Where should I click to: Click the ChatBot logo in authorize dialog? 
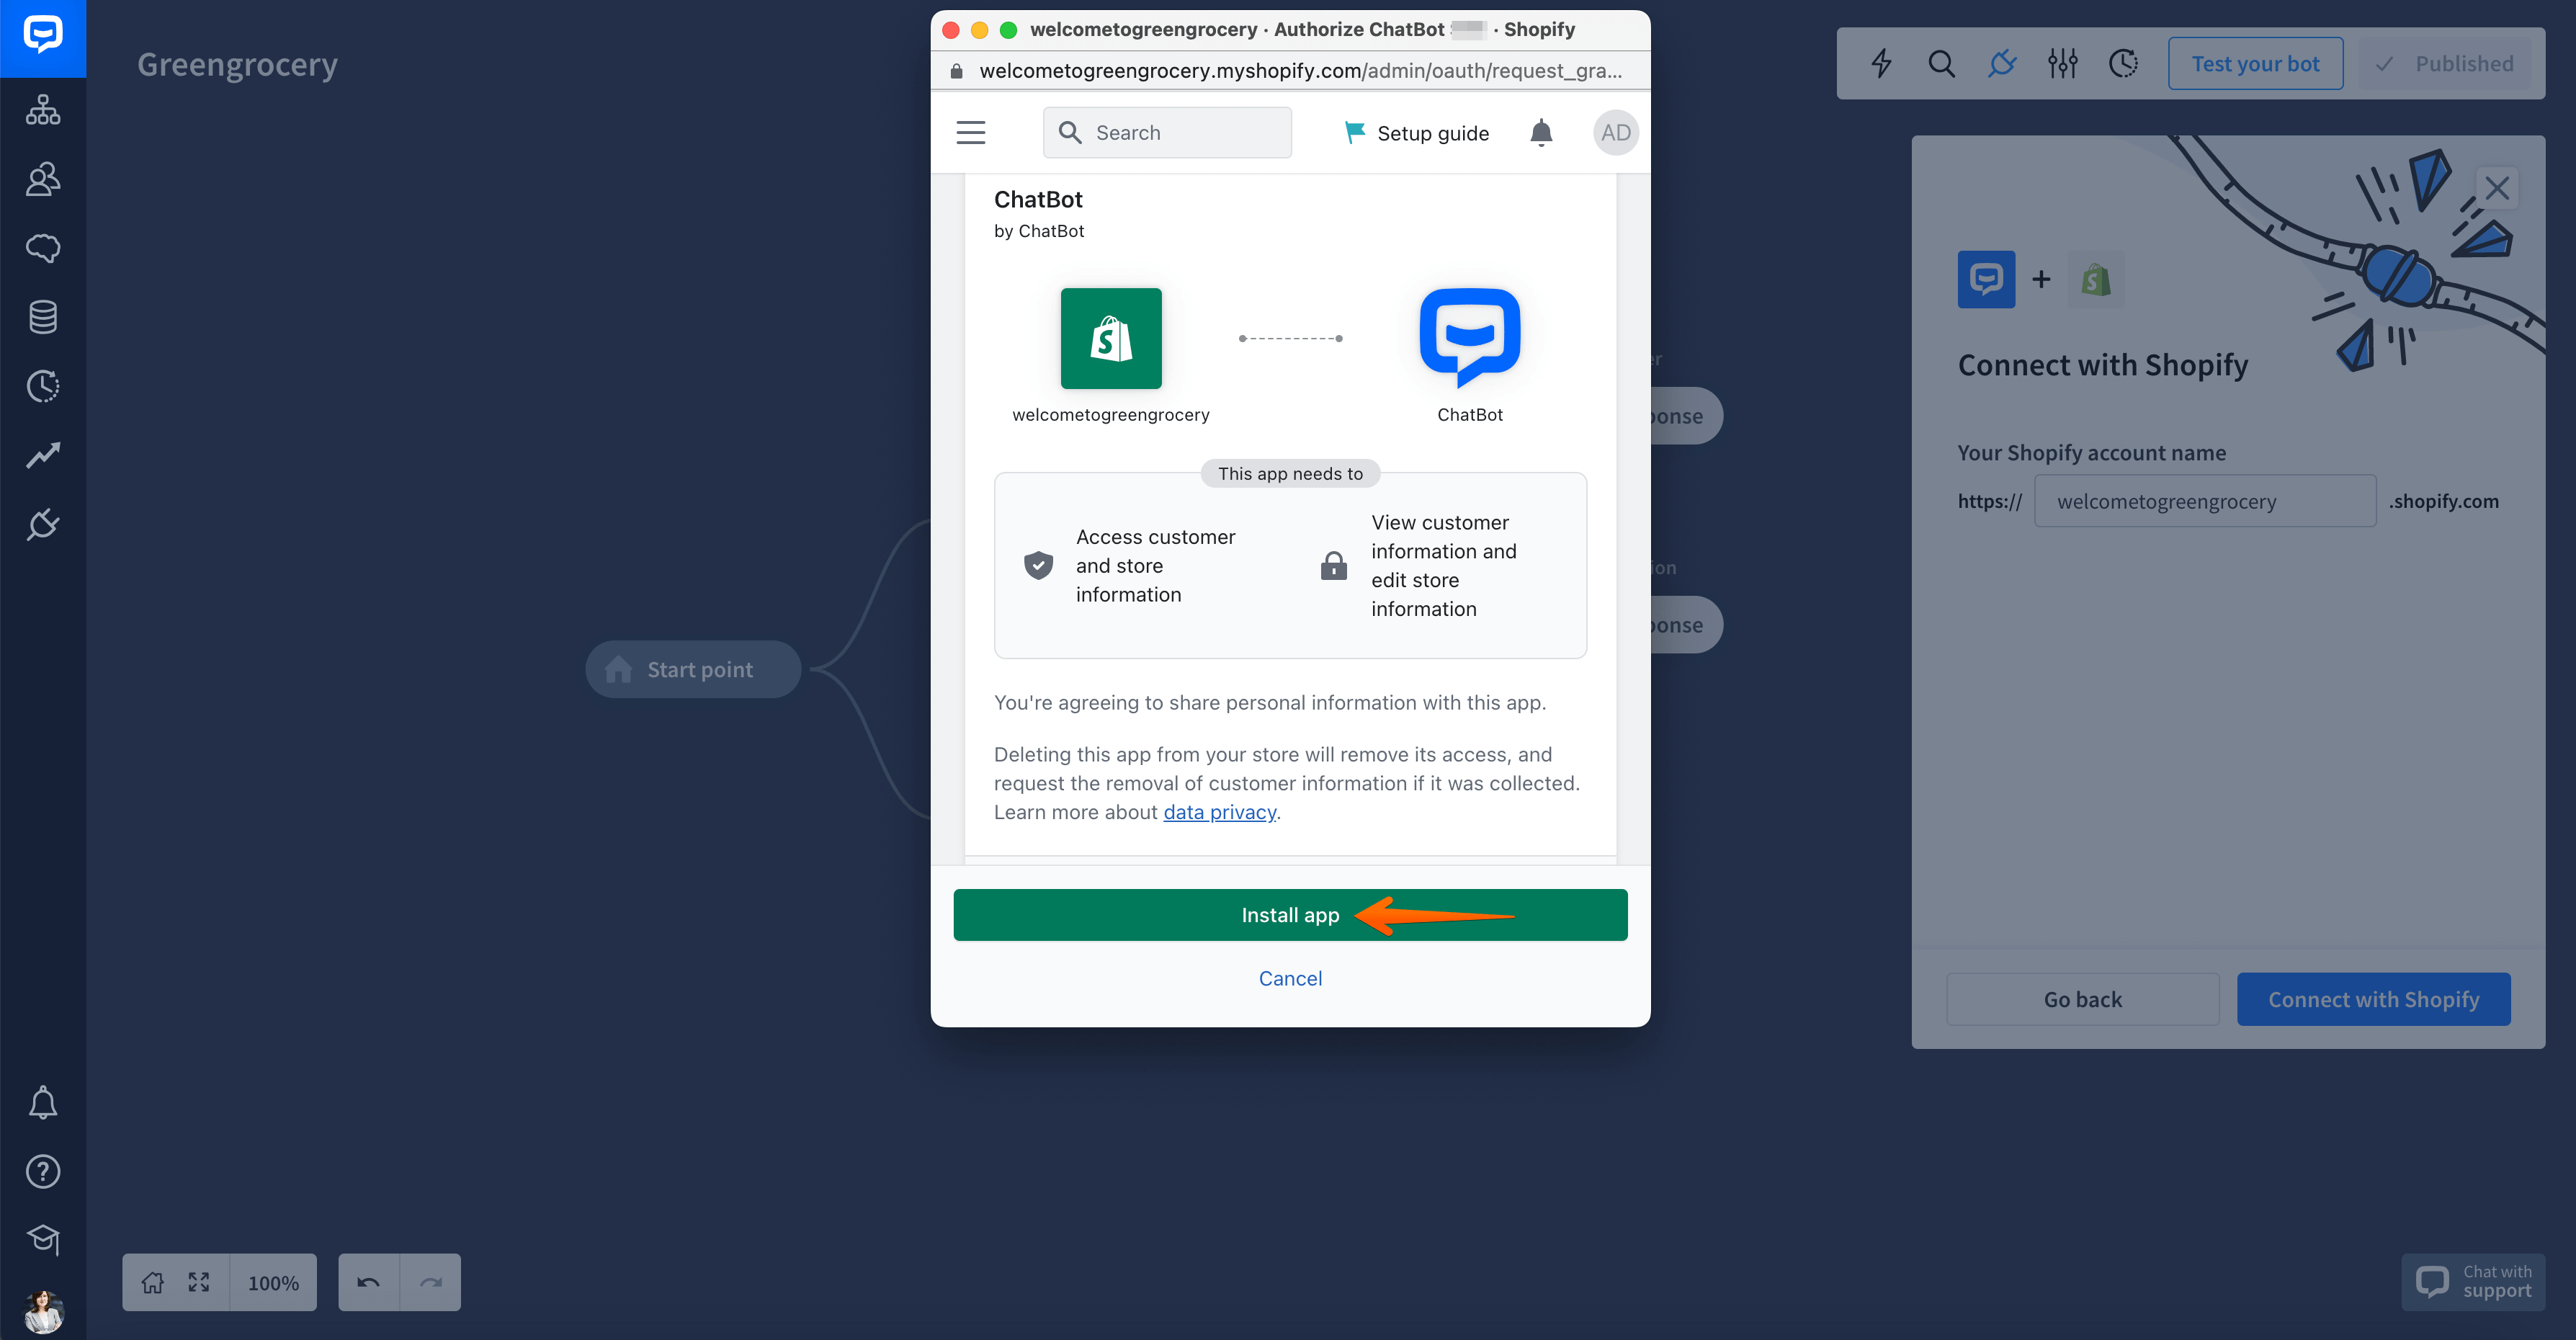[x=1470, y=338]
